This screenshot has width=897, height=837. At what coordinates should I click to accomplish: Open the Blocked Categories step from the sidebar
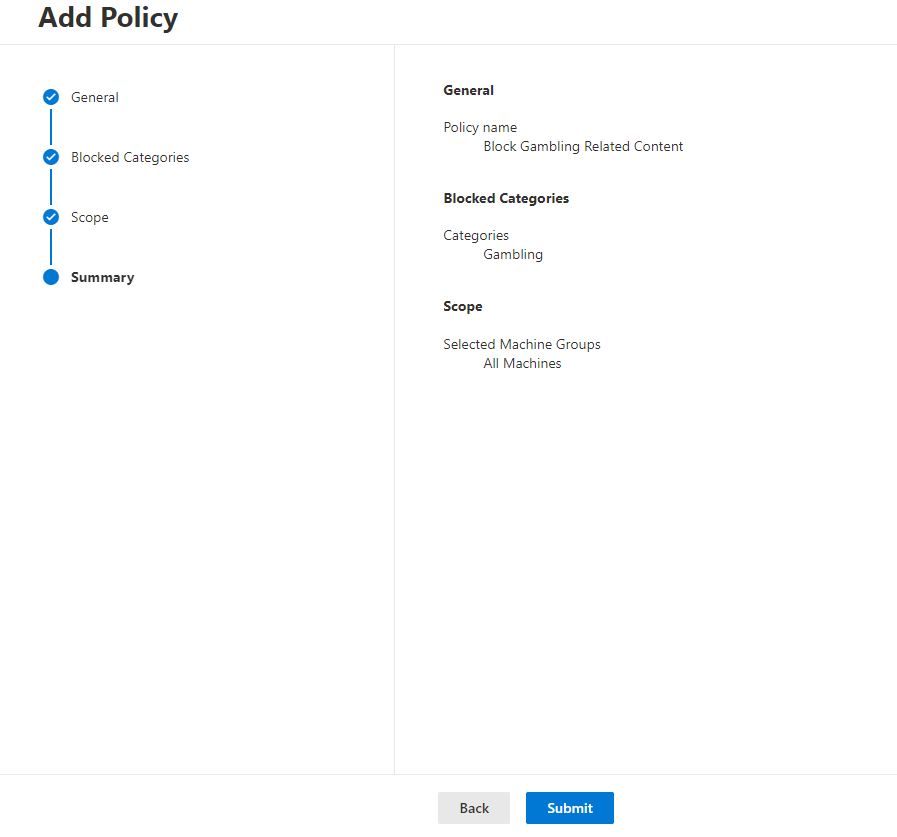pyautogui.click(x=130, y=157)
